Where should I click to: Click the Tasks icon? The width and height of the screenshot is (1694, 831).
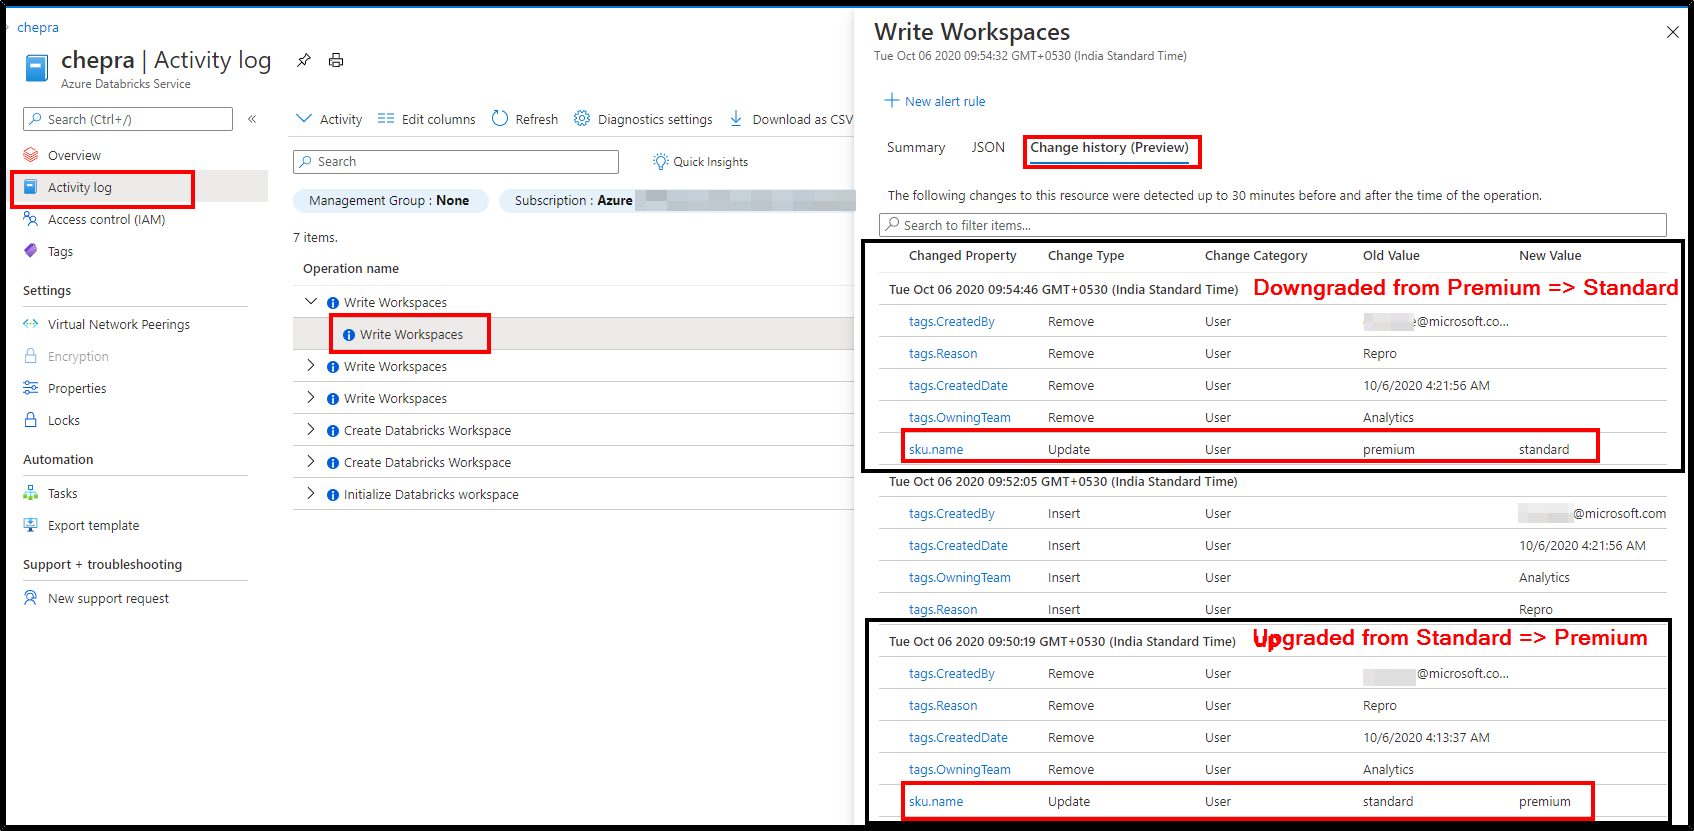pos(31,493)
